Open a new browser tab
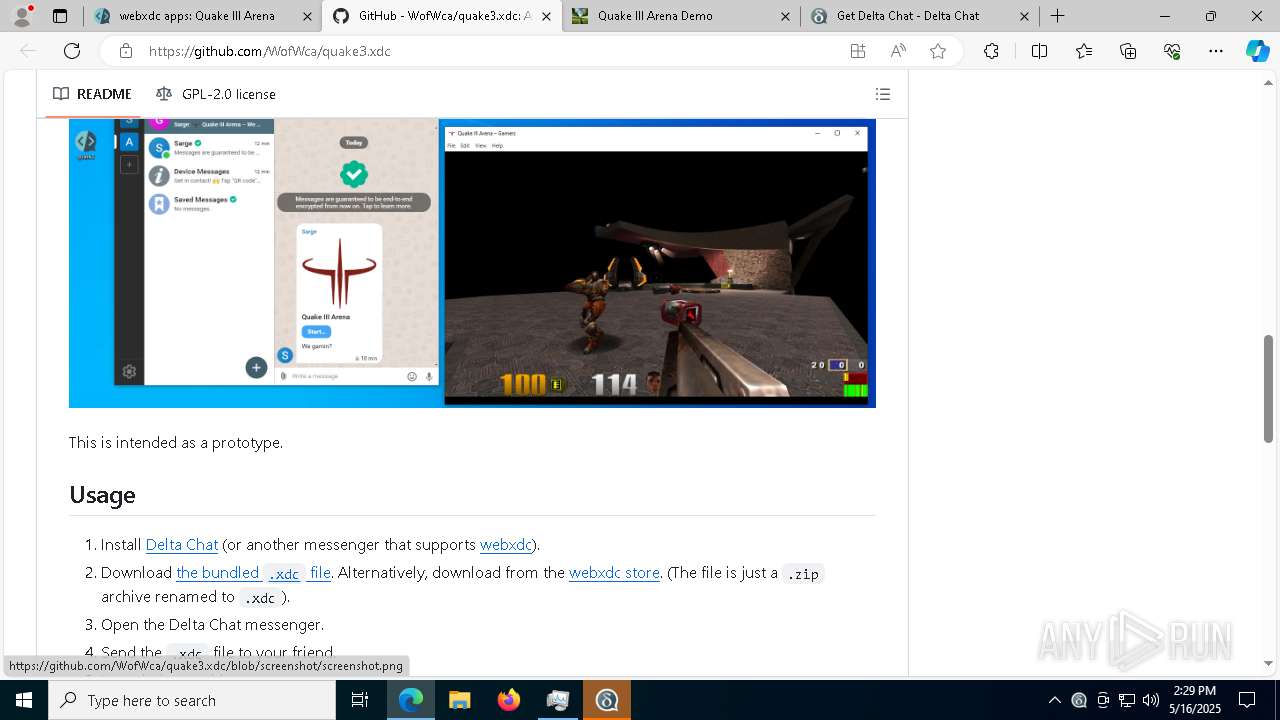Image resolution: width=1280 pixels, height=720 pixels. tap(1057, 16)
